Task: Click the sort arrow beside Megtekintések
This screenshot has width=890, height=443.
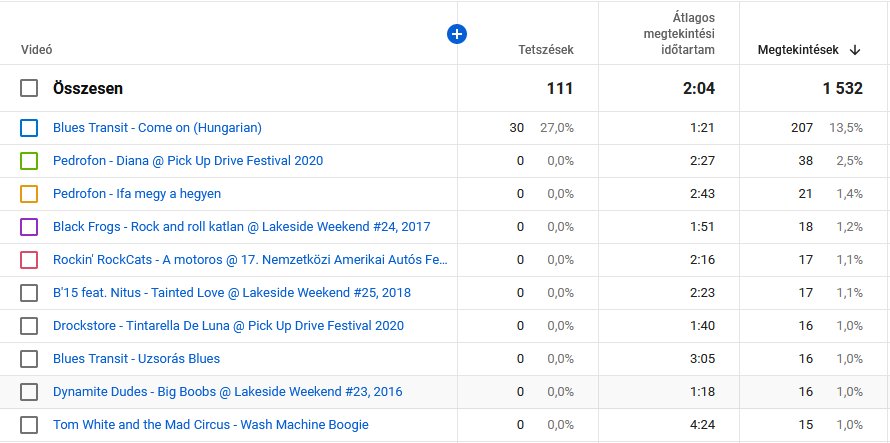Action: (x=855, y=50)
